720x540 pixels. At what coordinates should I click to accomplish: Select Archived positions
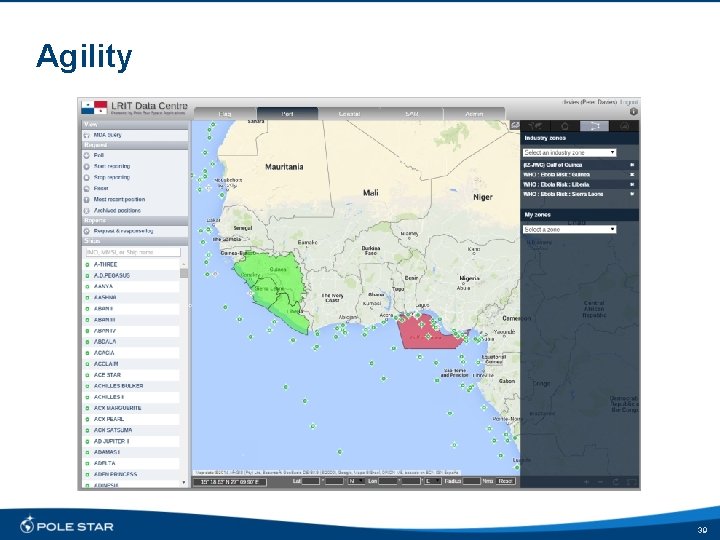coord(135,210)
